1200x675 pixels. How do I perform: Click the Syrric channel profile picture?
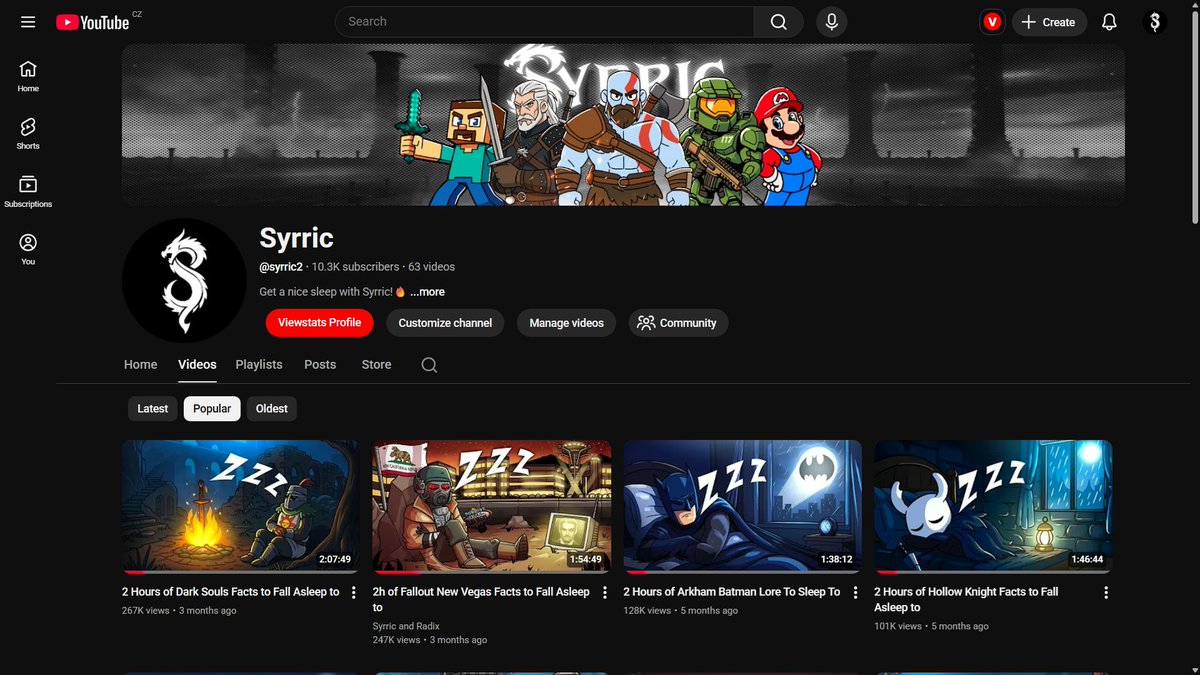coord(184,281)
